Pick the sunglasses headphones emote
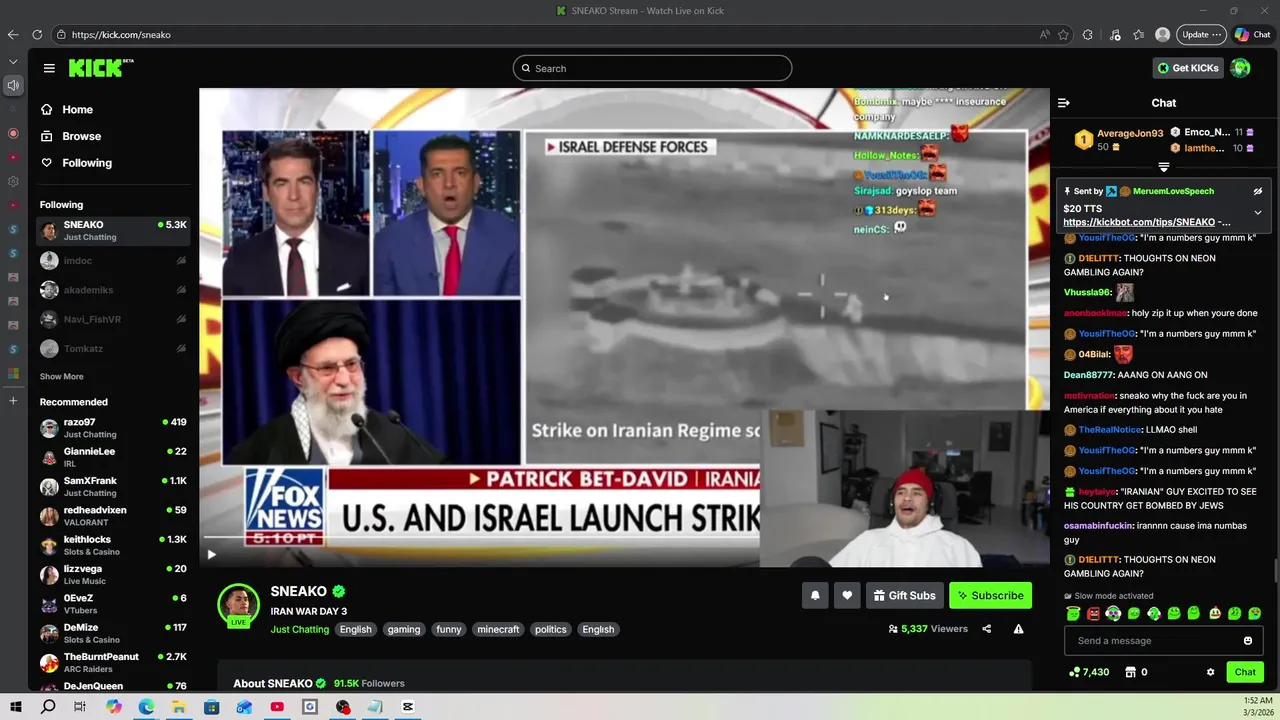The height and width of the screenshot is (720, 1280). click(x=1113, y=613)
